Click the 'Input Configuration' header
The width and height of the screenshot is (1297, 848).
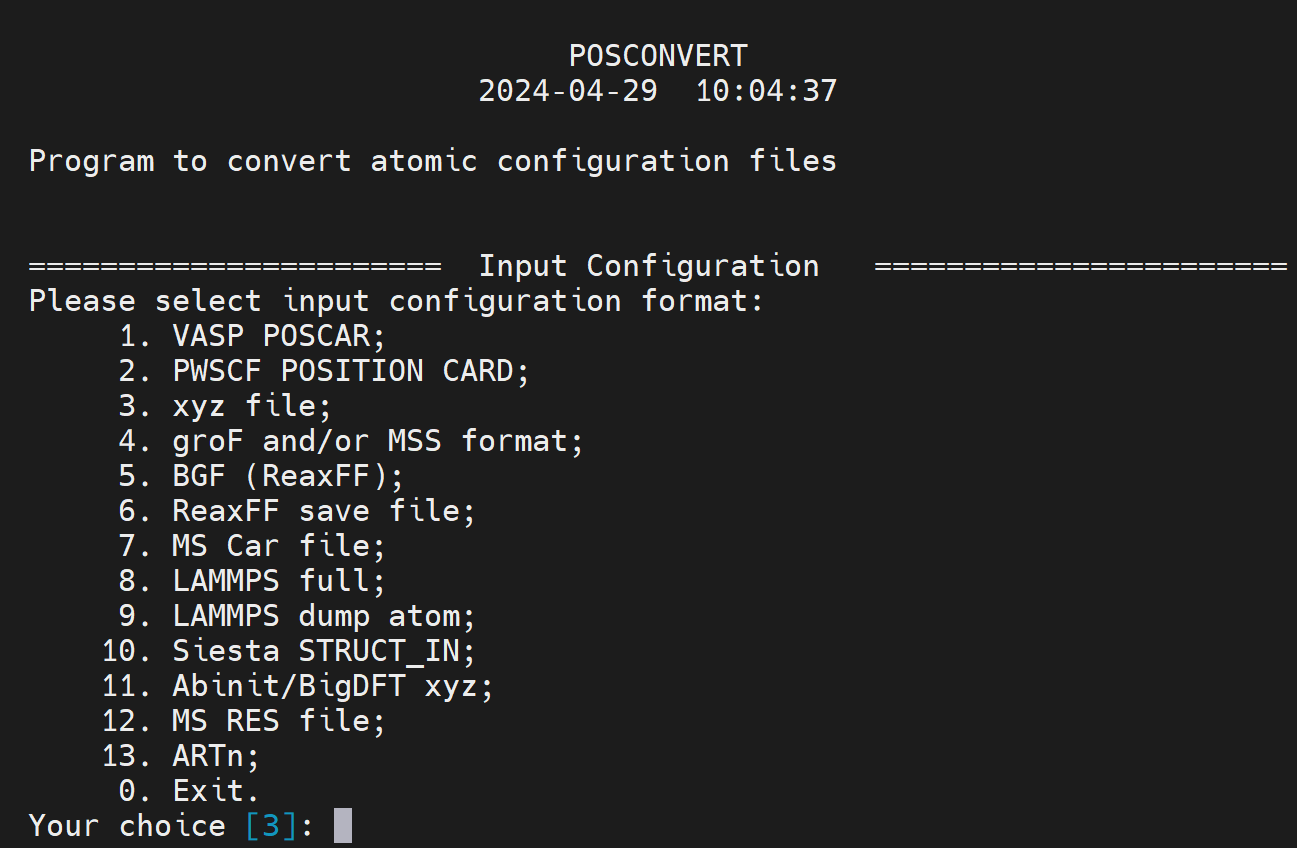(x=648, y=266)
